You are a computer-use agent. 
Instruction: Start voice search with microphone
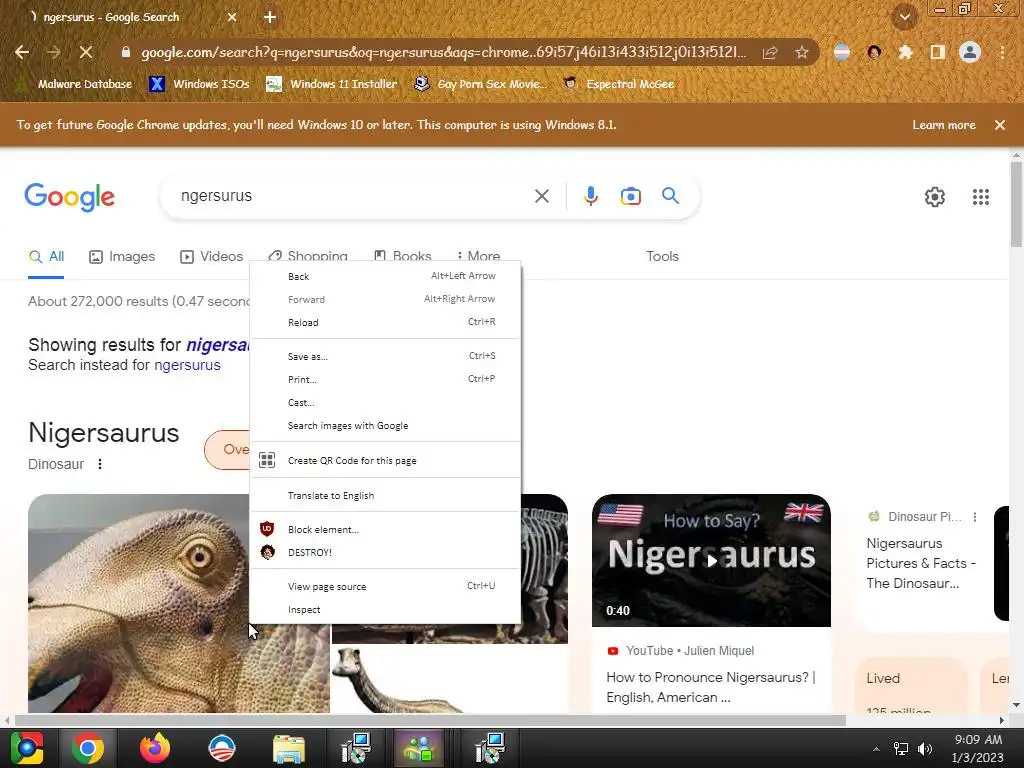590,196
